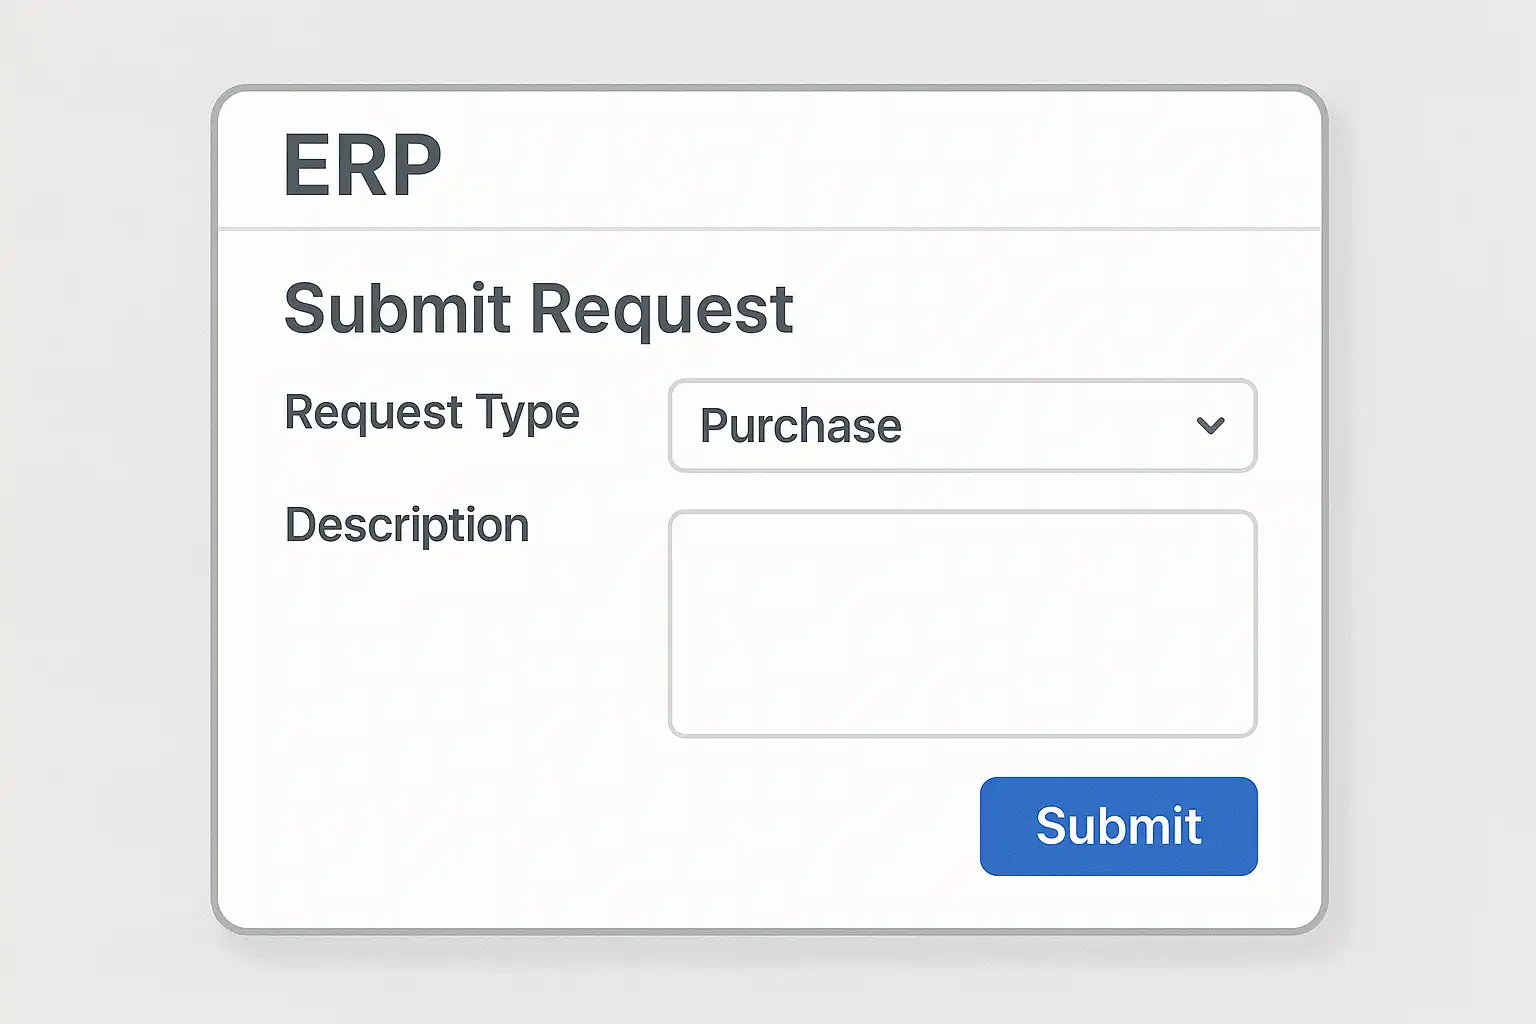
Task: Click the Submit Request heading
Action: 538,308
